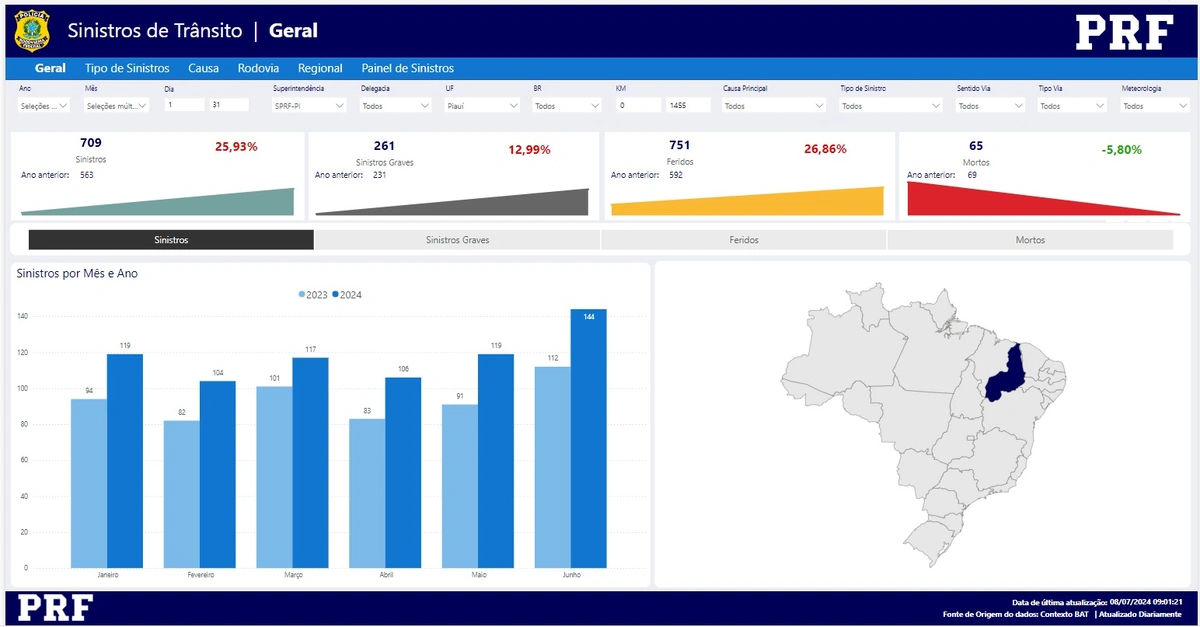Click the Sinistros por Mês e Ano title
The height and width of the screenshot is (627, 1200).
click(x=77, y=273)
